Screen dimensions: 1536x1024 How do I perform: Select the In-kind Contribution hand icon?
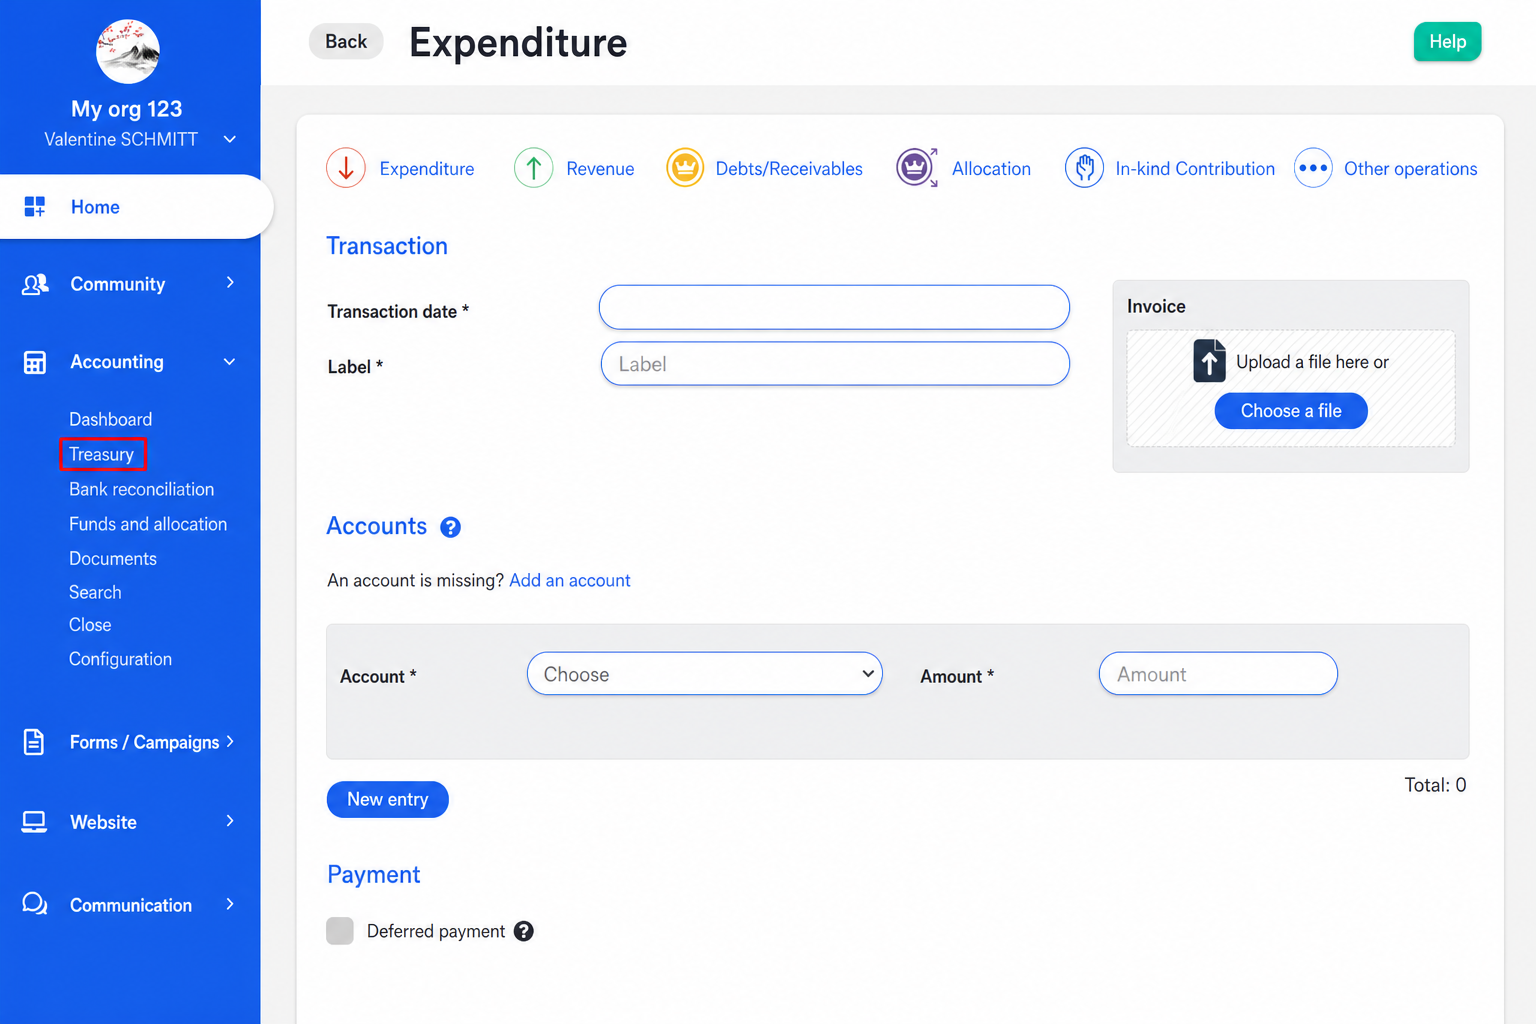tap(1084, 168)
